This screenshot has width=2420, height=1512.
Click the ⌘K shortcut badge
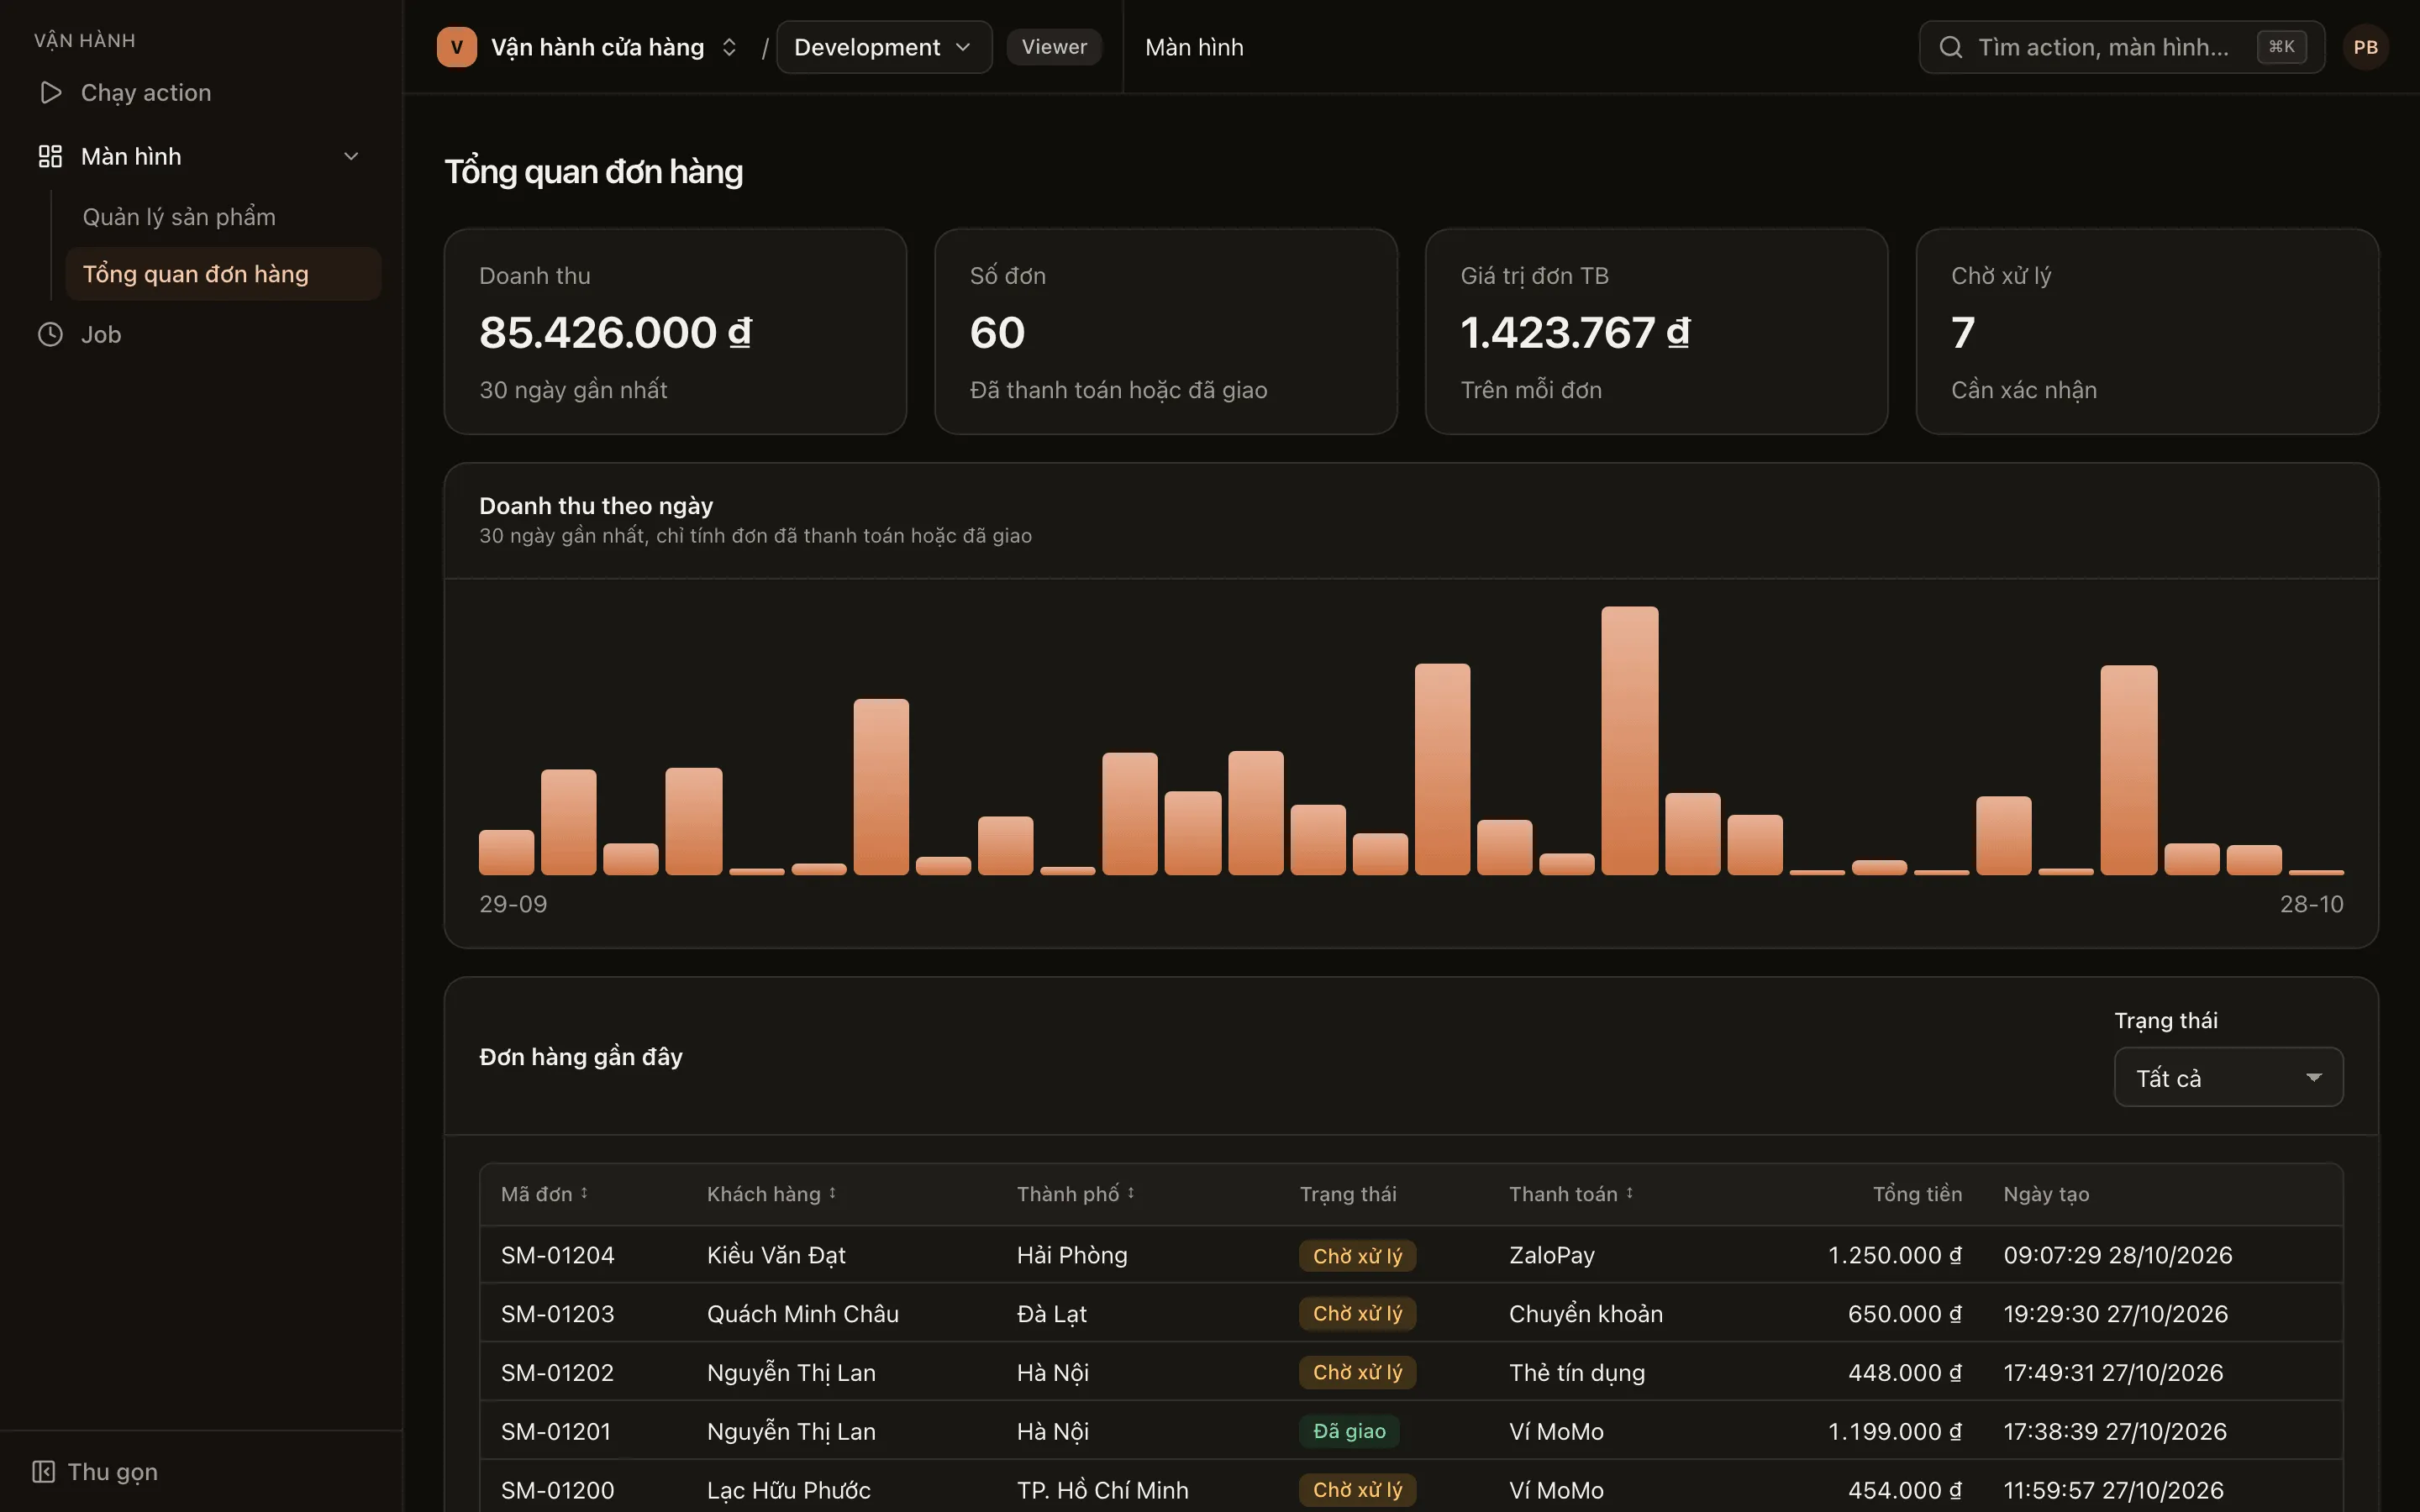click(2281, 47)
